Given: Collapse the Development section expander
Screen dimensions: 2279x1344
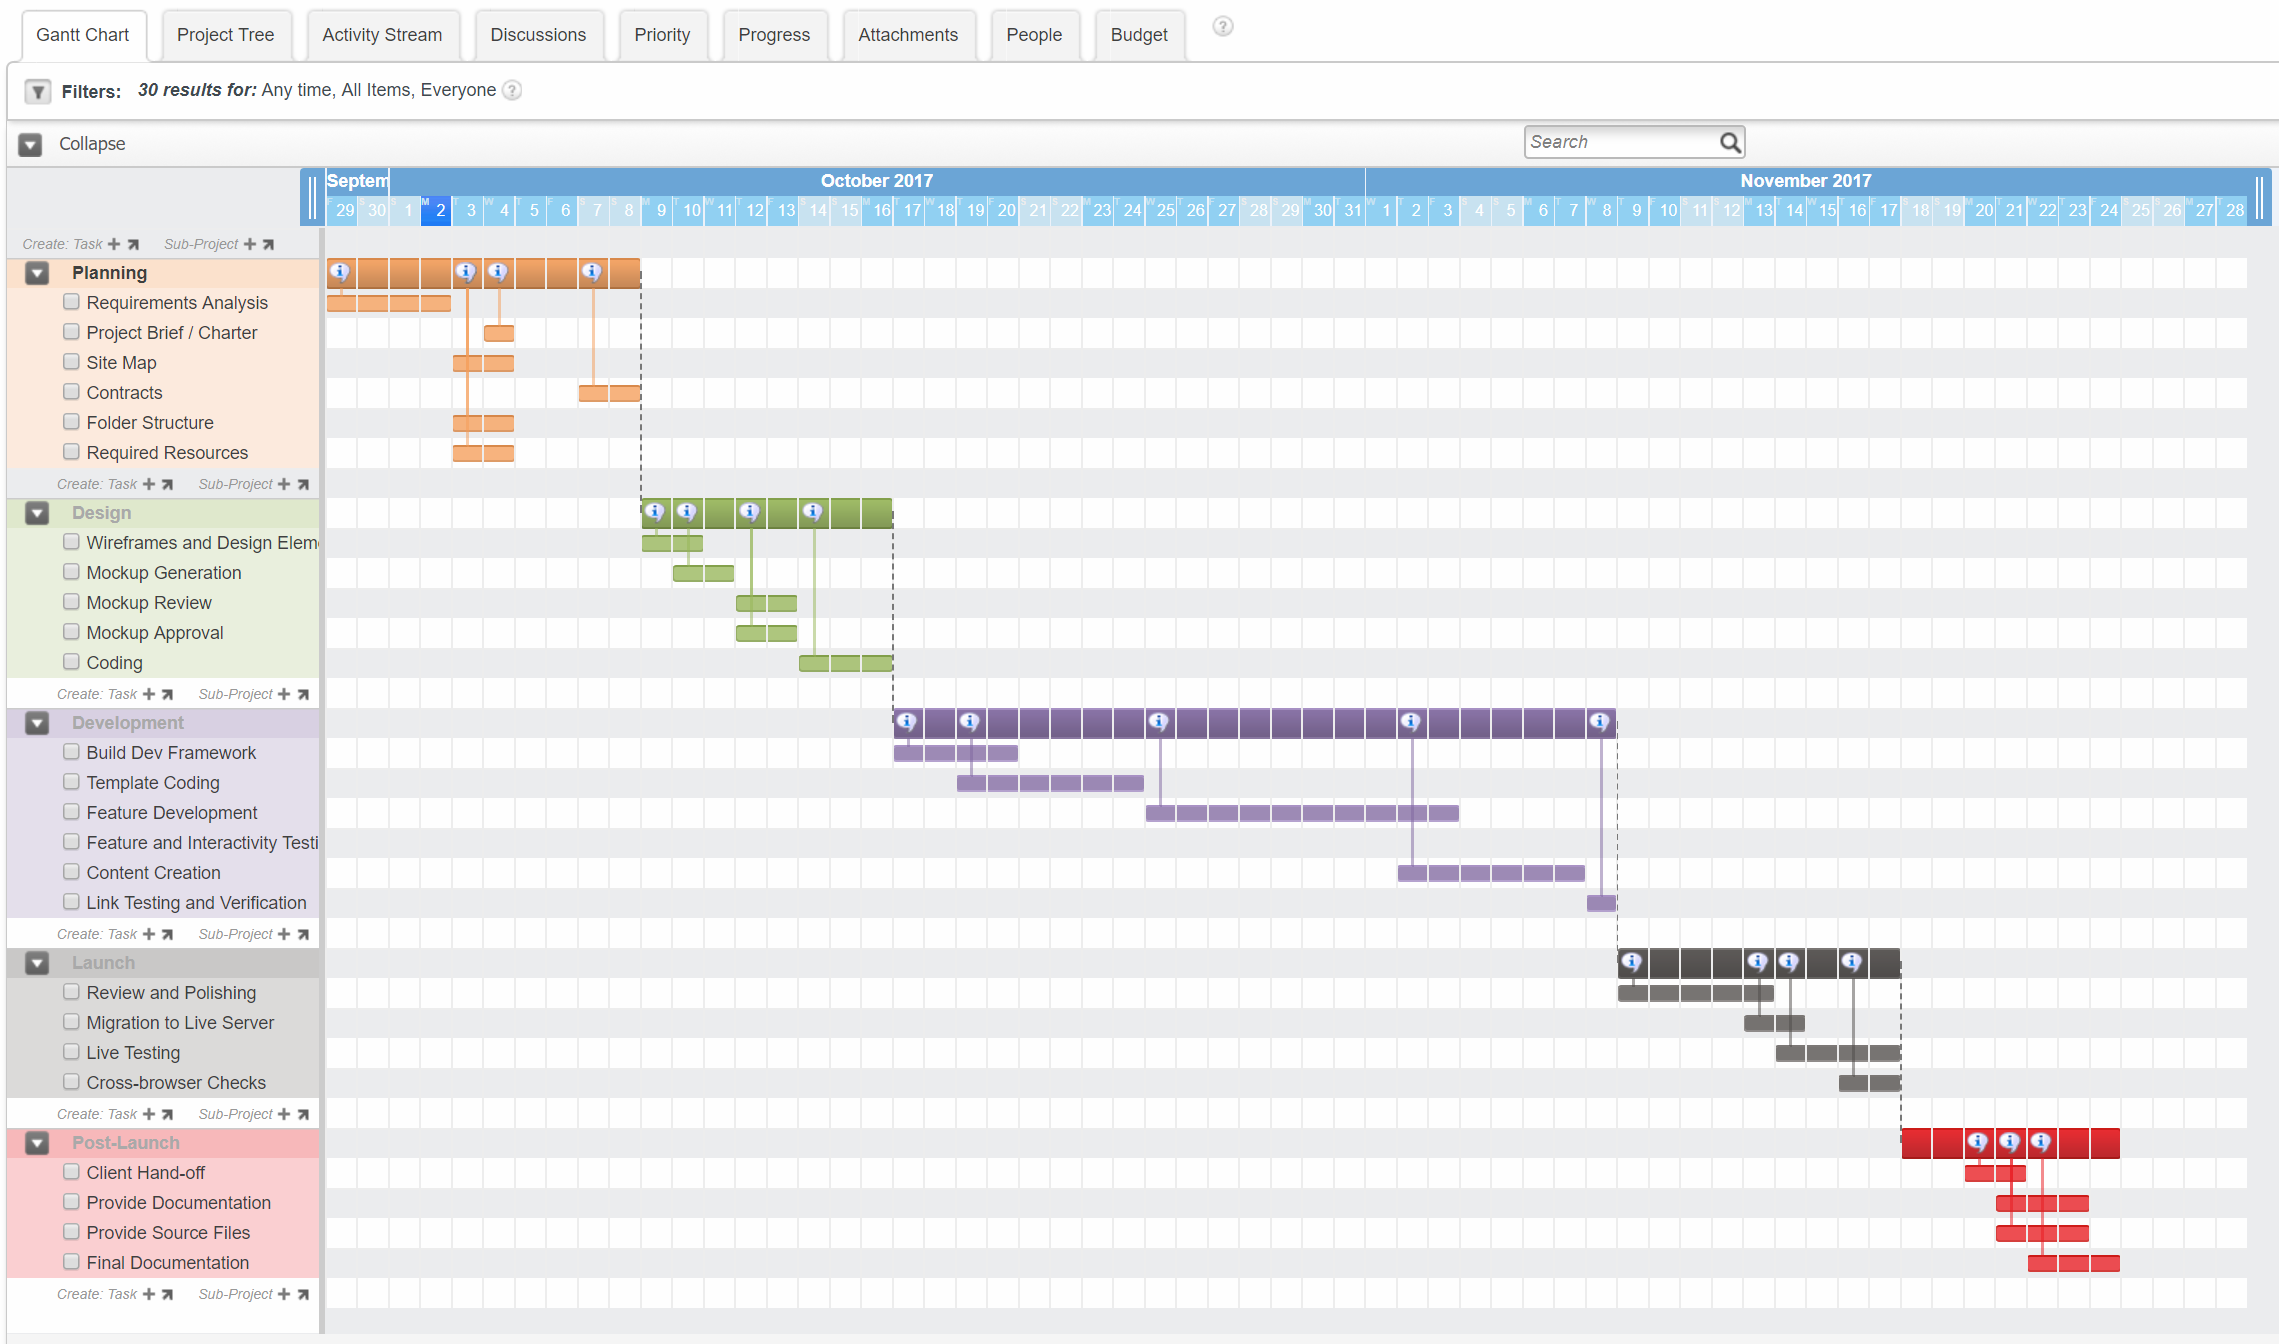Looking at the screenshot, I should (37, 722).
